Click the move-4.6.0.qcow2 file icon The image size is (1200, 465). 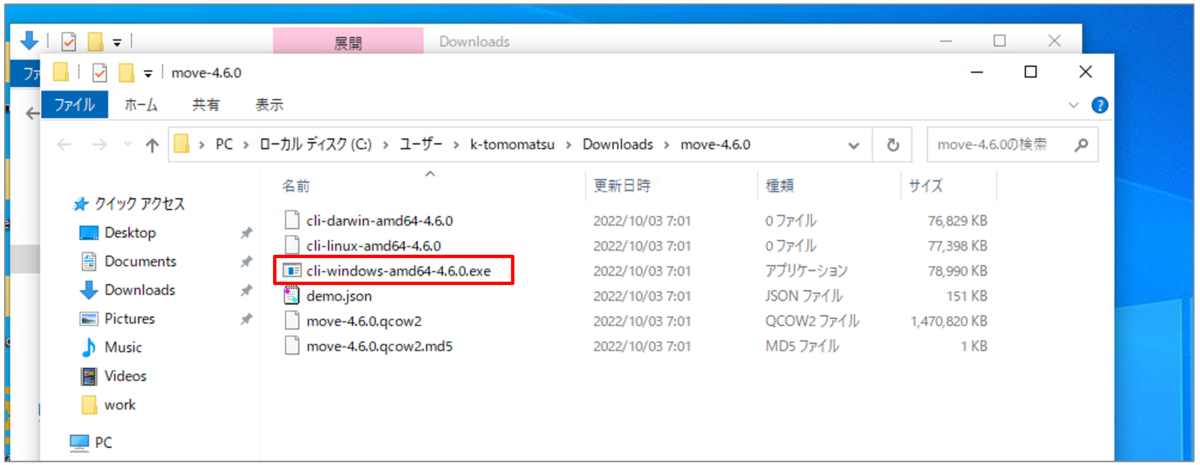(x=292, y=321)
